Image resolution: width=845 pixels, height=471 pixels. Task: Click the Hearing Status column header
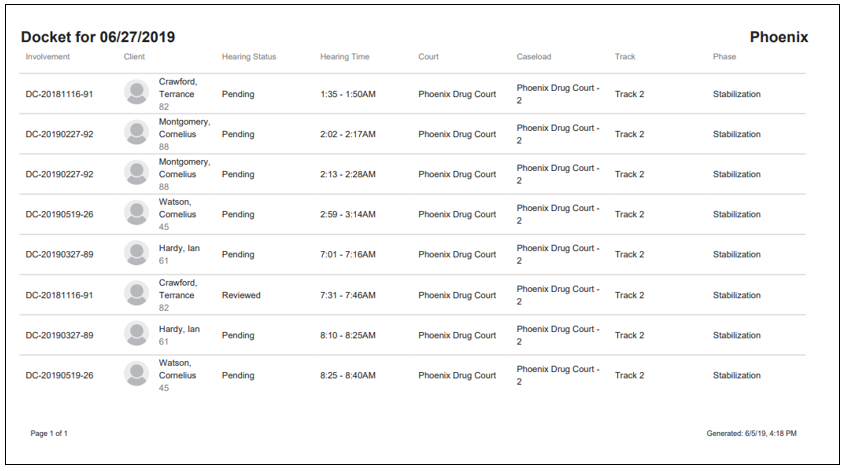coord(249,57)
